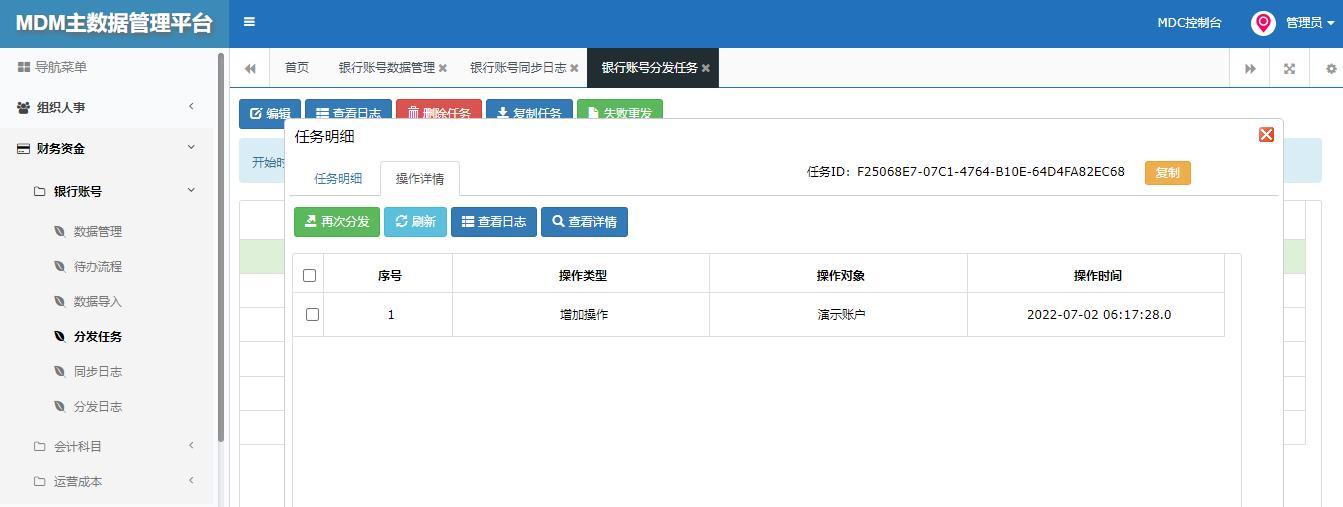Viewport: 1343px width, 507px height.
Task: Click the tabs scroll-left double arrow
Action: point(250,68)
